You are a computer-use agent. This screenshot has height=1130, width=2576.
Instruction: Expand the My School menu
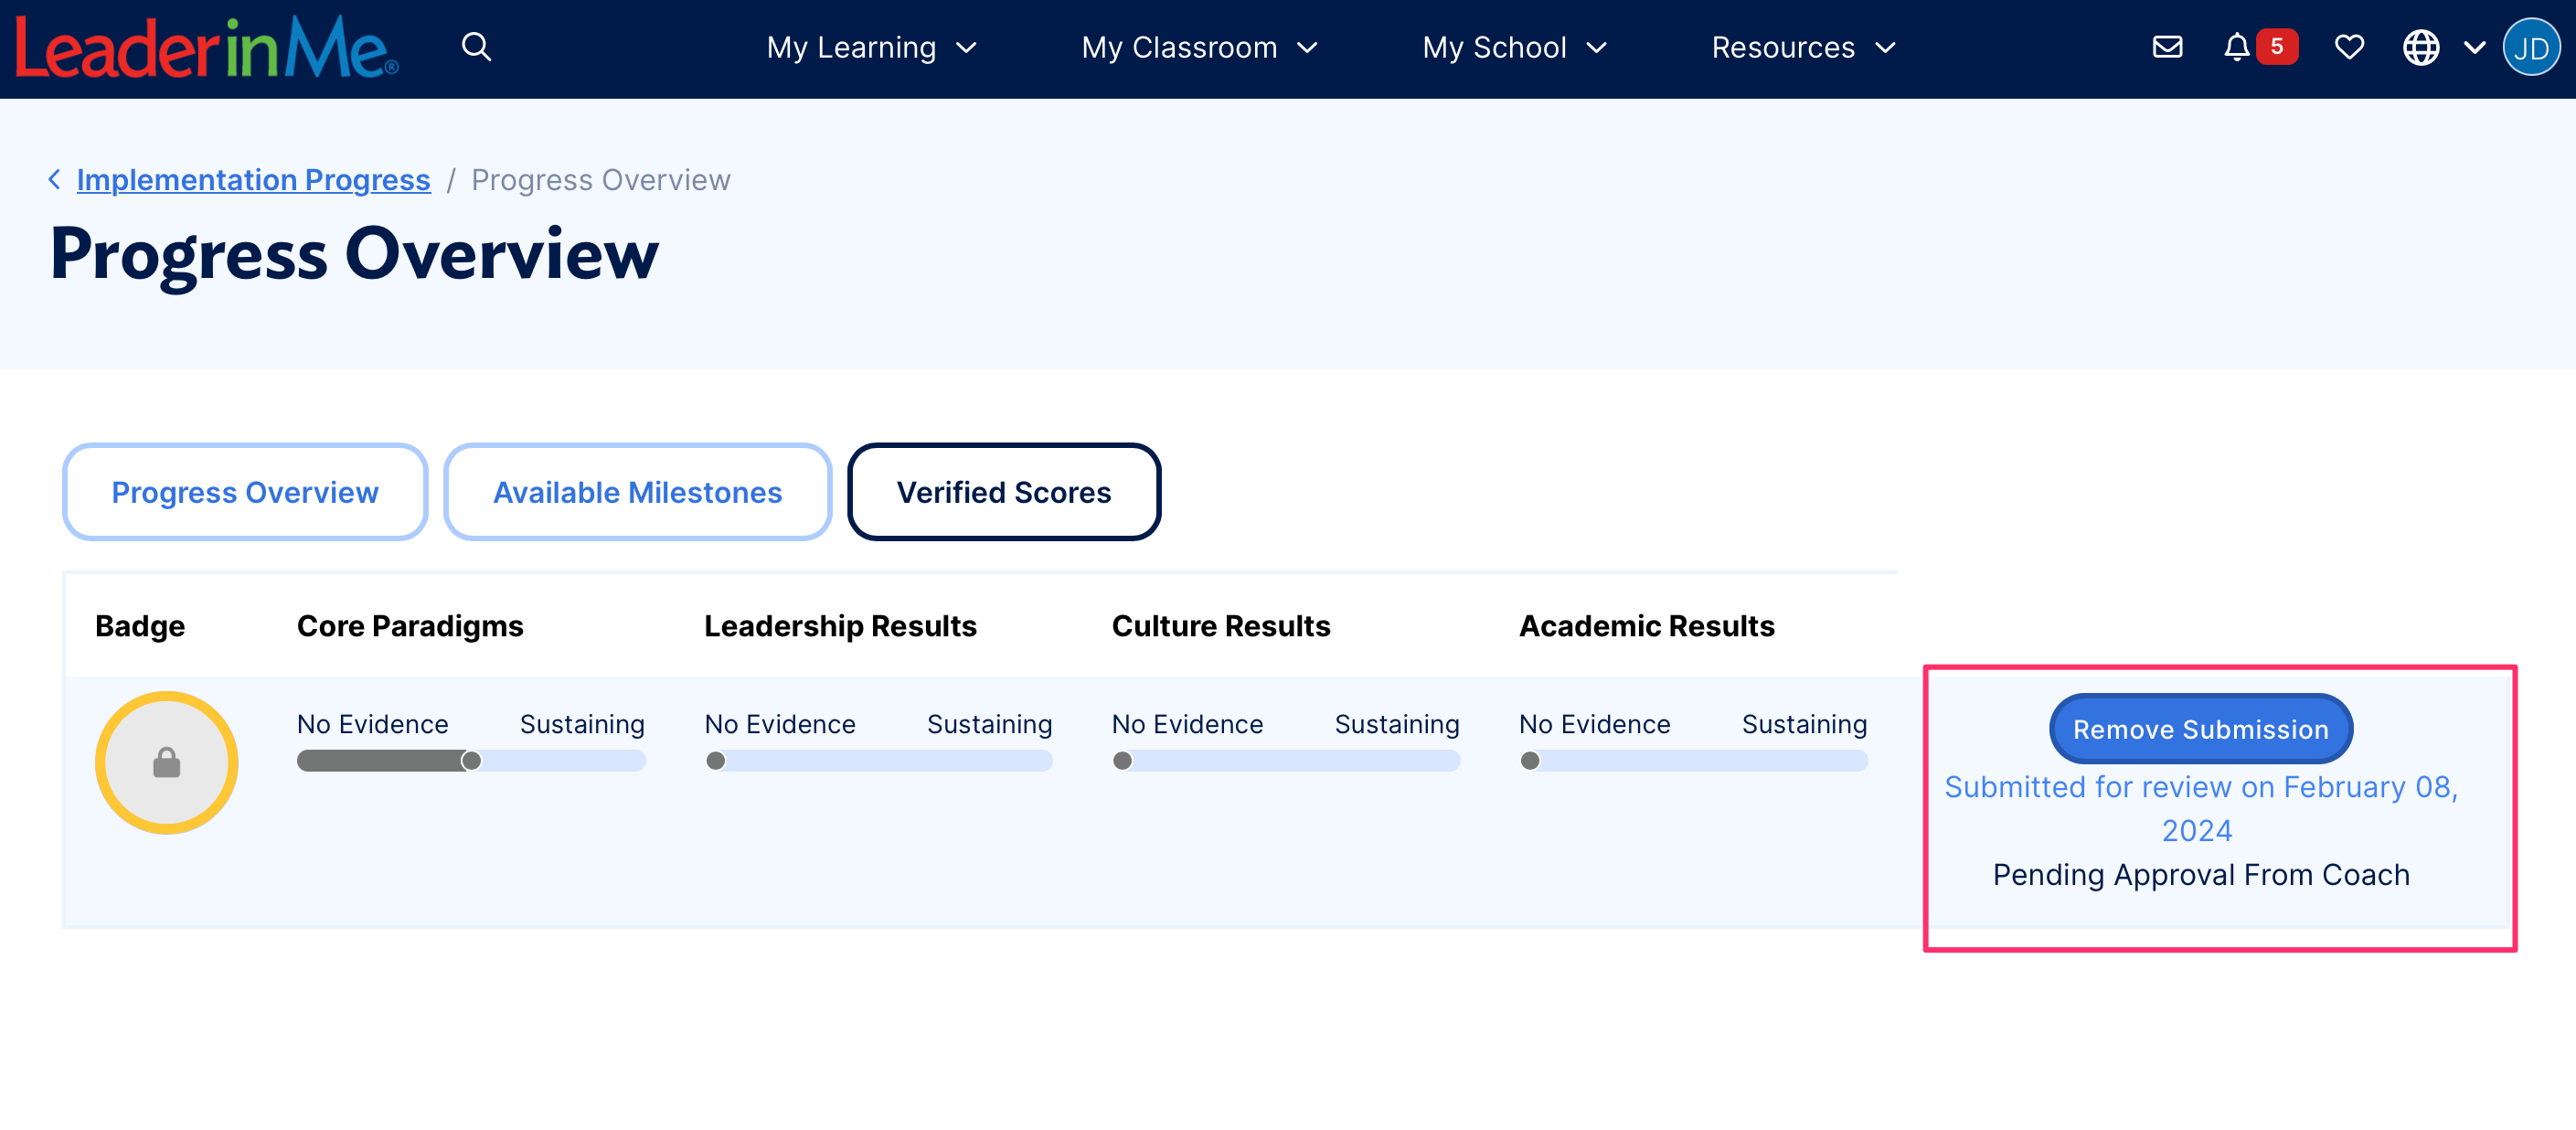pyautogui.click(x=1514, y=47)
